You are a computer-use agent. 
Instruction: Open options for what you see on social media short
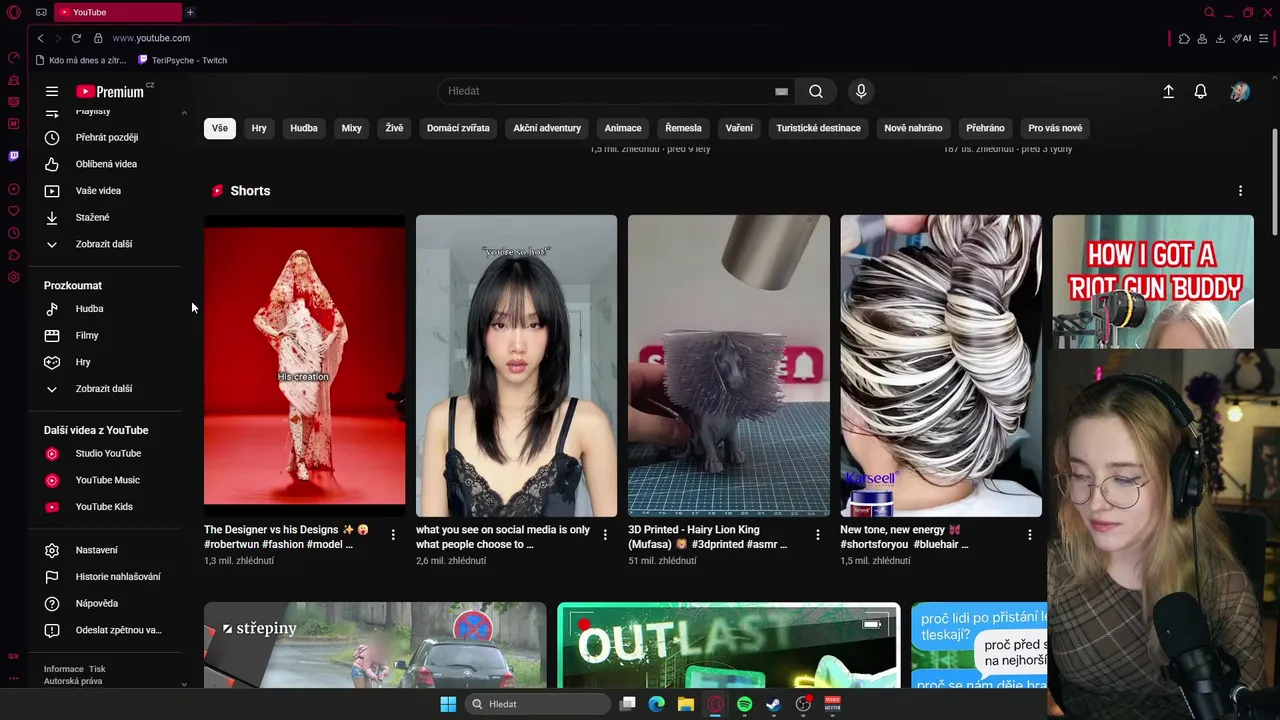point(605,535)
